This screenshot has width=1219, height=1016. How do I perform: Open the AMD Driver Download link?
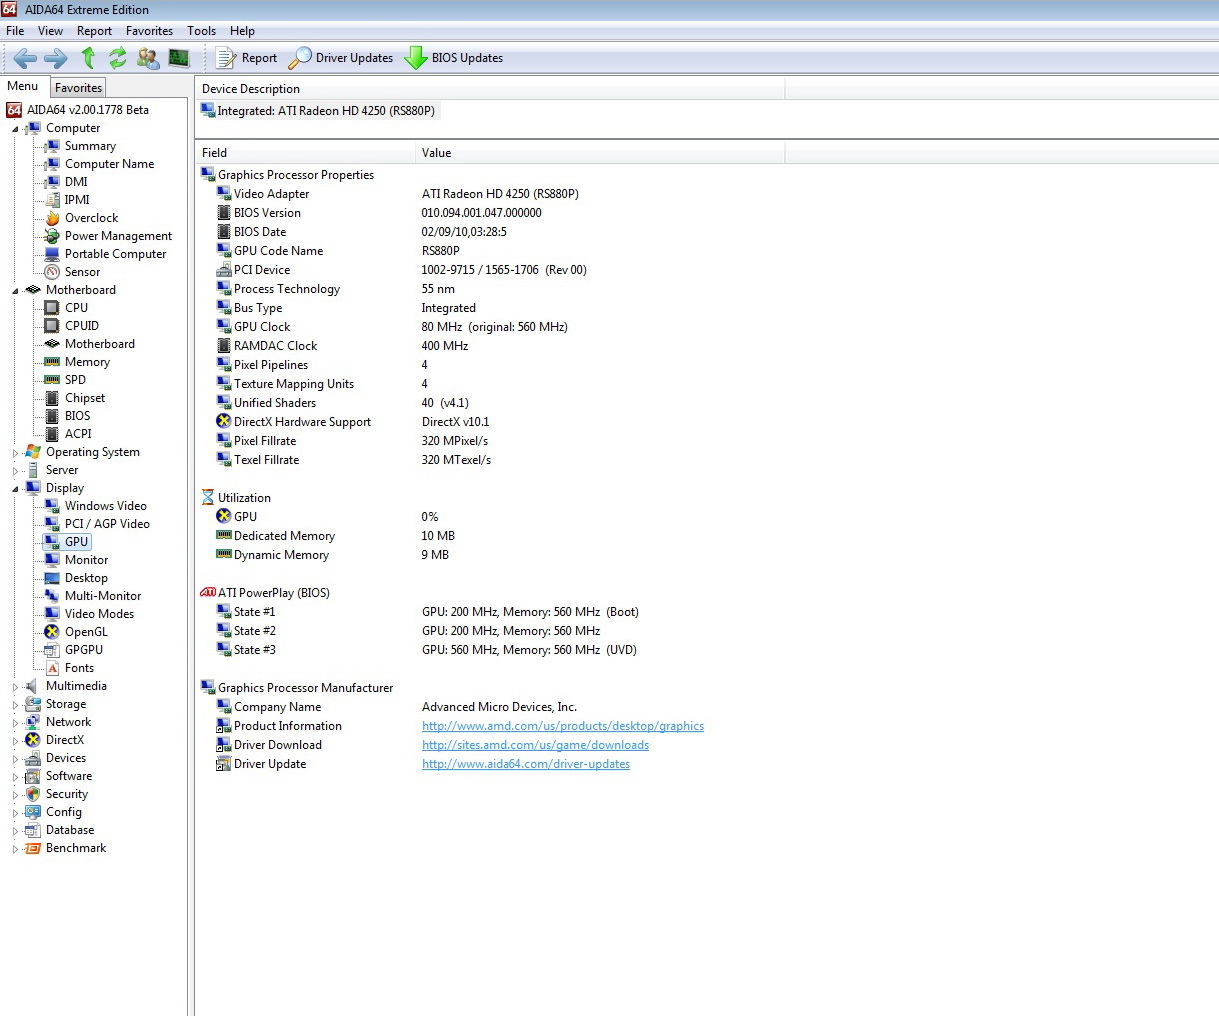(x=535, y=745)
